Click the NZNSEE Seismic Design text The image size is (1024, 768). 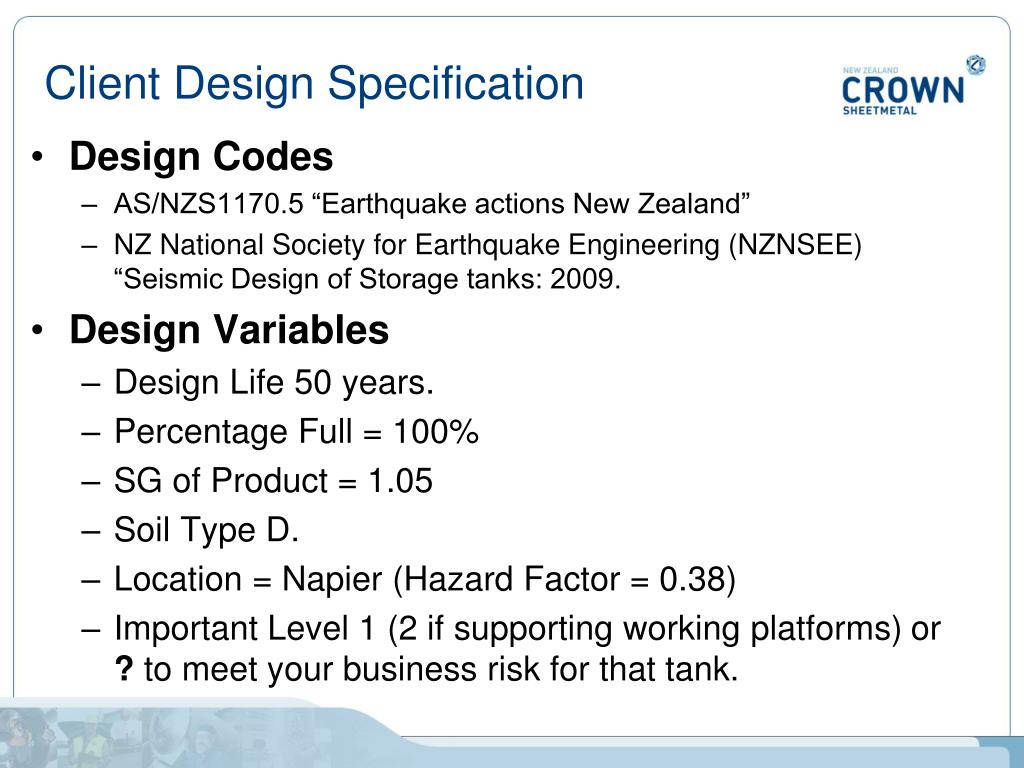tap(488, 262)
